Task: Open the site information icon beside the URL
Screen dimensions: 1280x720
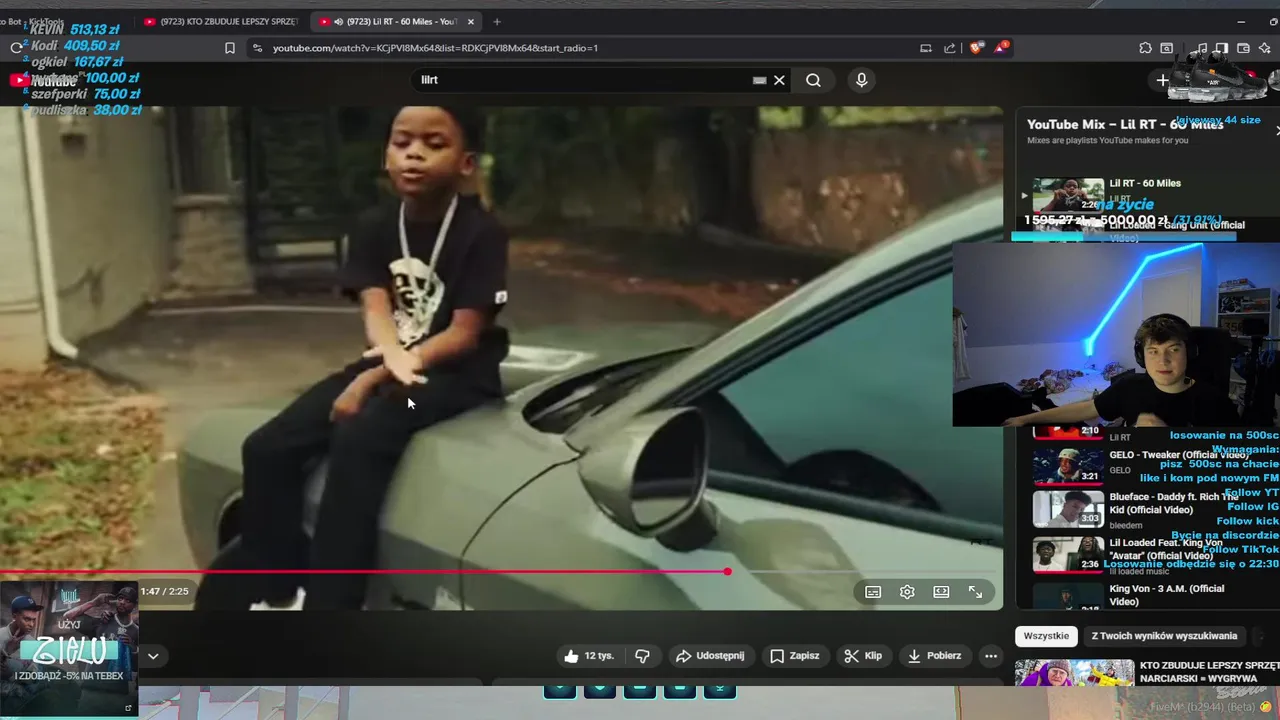Action: tap(257, 48)
